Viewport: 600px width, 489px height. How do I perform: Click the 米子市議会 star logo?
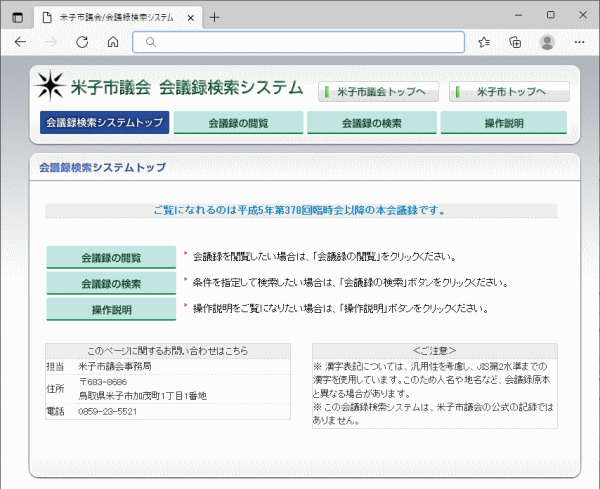[50, 85]
